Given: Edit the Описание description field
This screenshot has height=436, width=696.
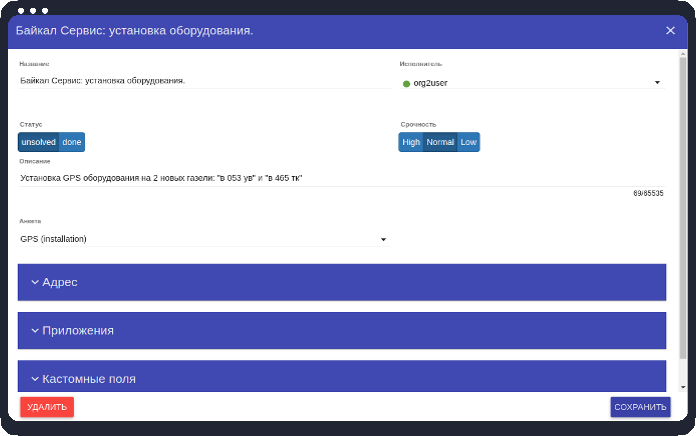Looking at the screenshot, I should 342,178.
